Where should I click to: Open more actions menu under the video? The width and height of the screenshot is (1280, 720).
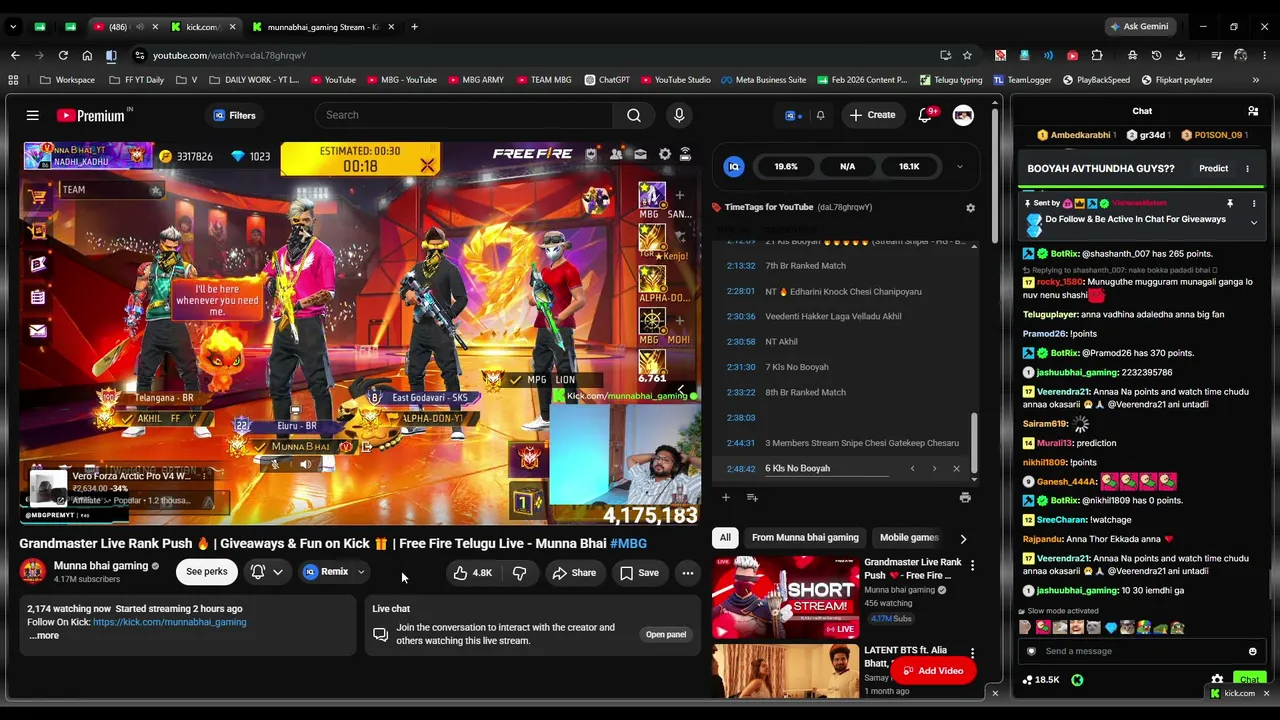pos(687,573)
